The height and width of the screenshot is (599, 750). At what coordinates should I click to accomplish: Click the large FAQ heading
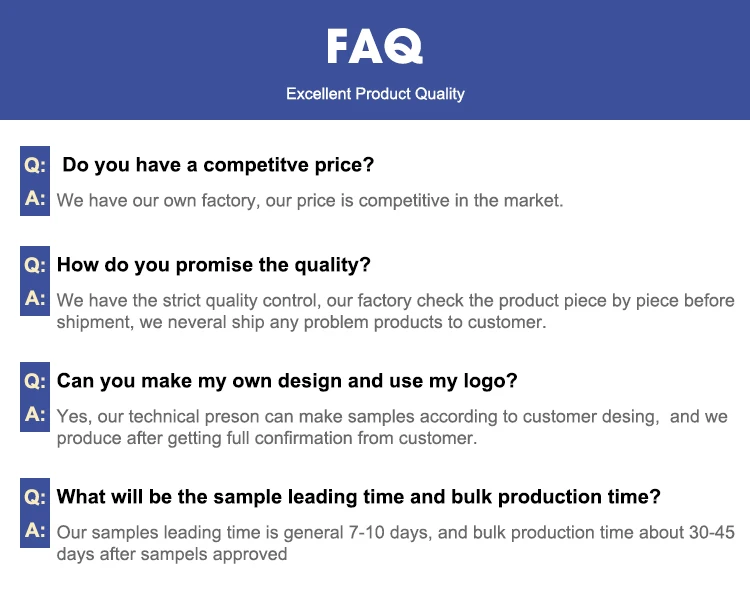[x=375, y=46]
